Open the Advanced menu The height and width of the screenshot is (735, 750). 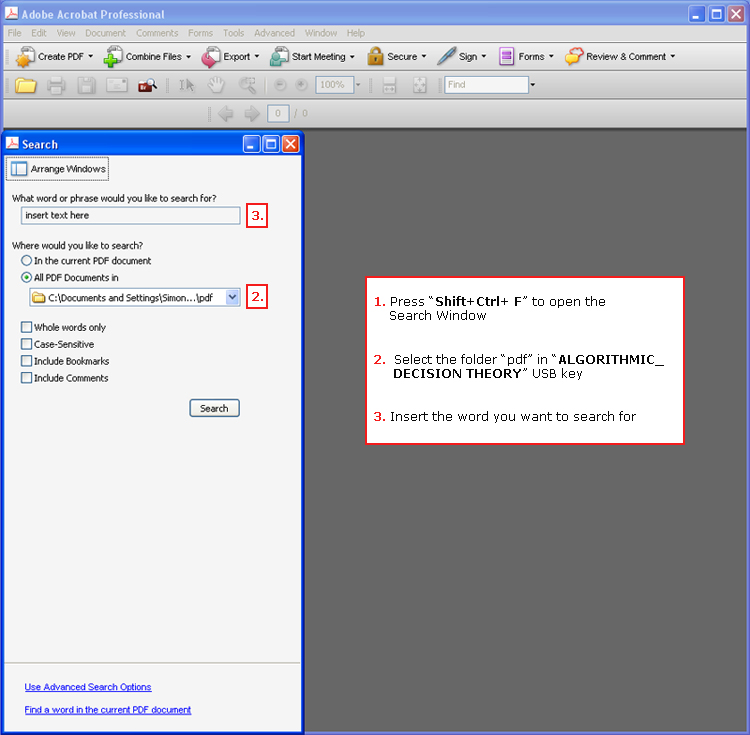(x=274, y=33)
